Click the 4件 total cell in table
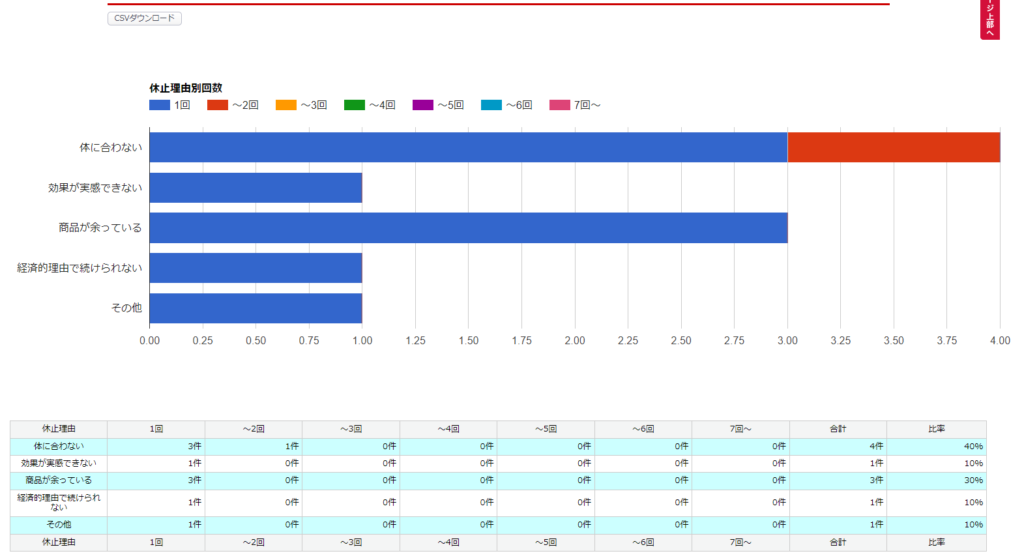The width and height of the screenshot is (1024, 560). (838, 446)
